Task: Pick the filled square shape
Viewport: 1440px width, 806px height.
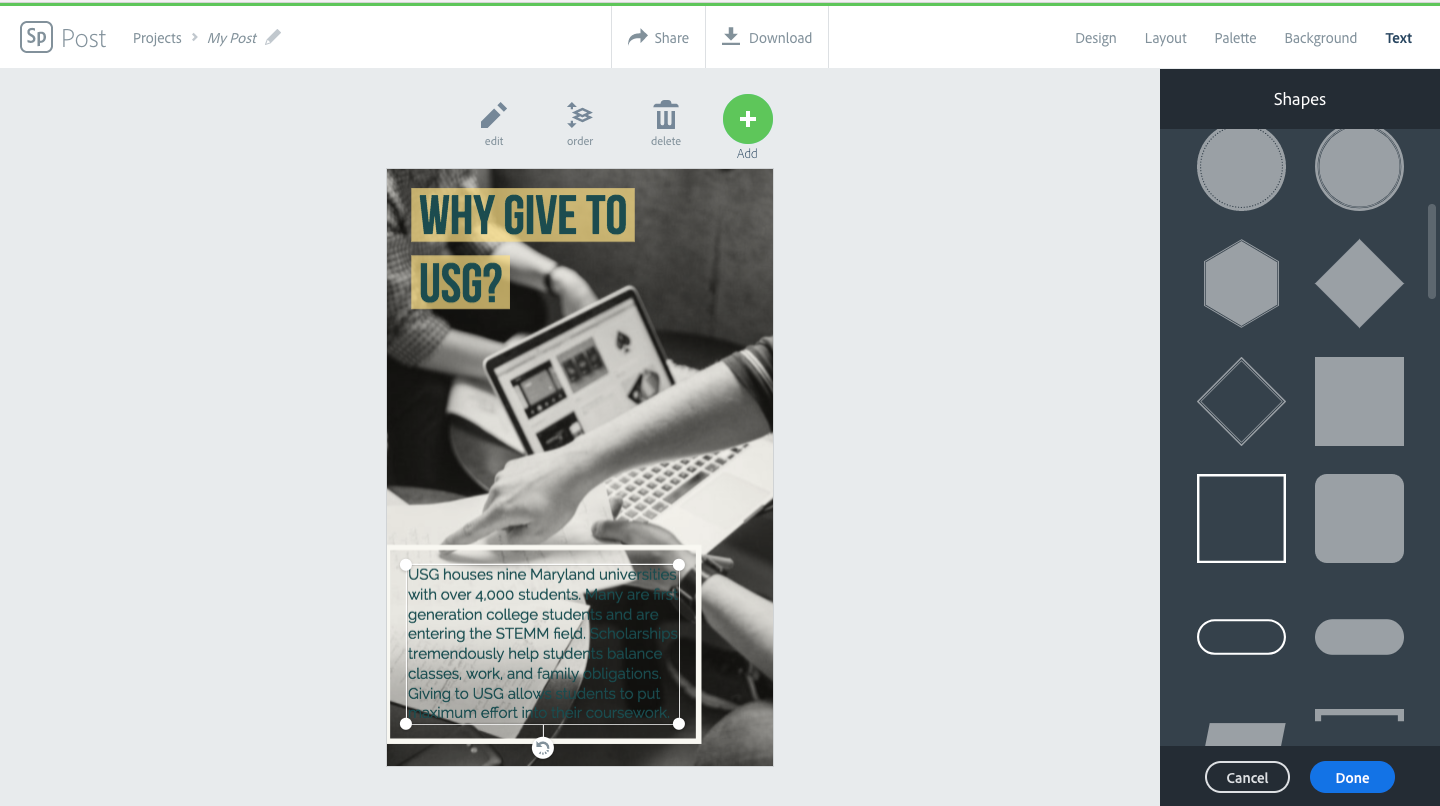Action: coord(1359,401)
